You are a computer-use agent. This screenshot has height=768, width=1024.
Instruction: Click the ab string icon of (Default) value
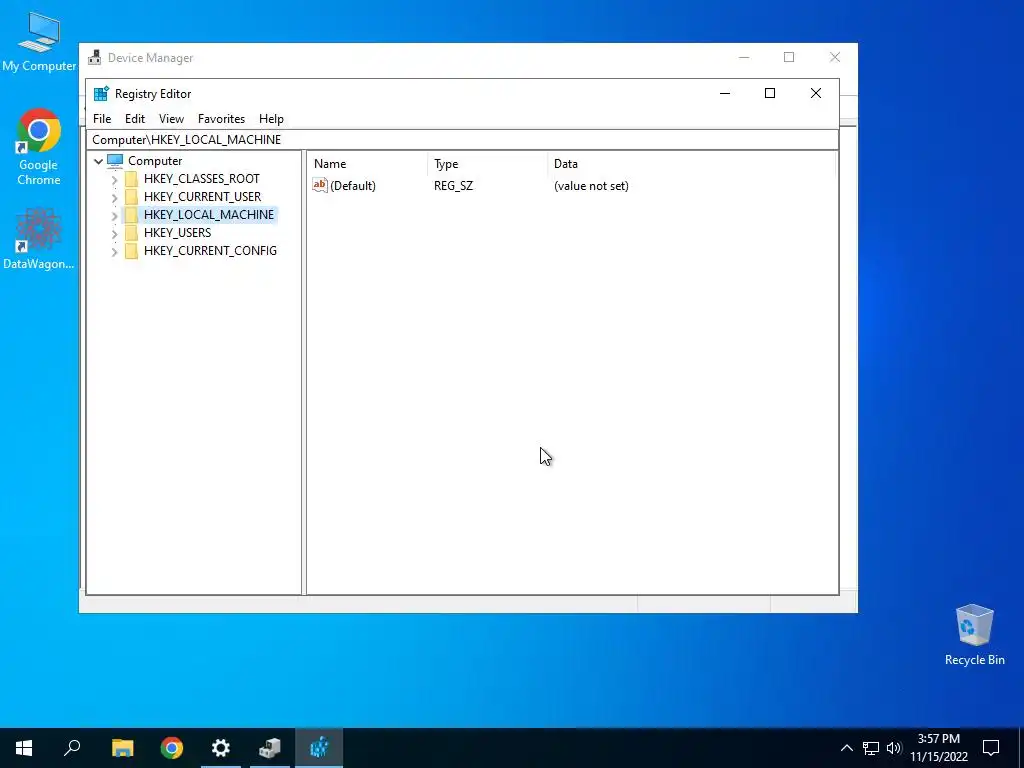[x=320, y=185]
